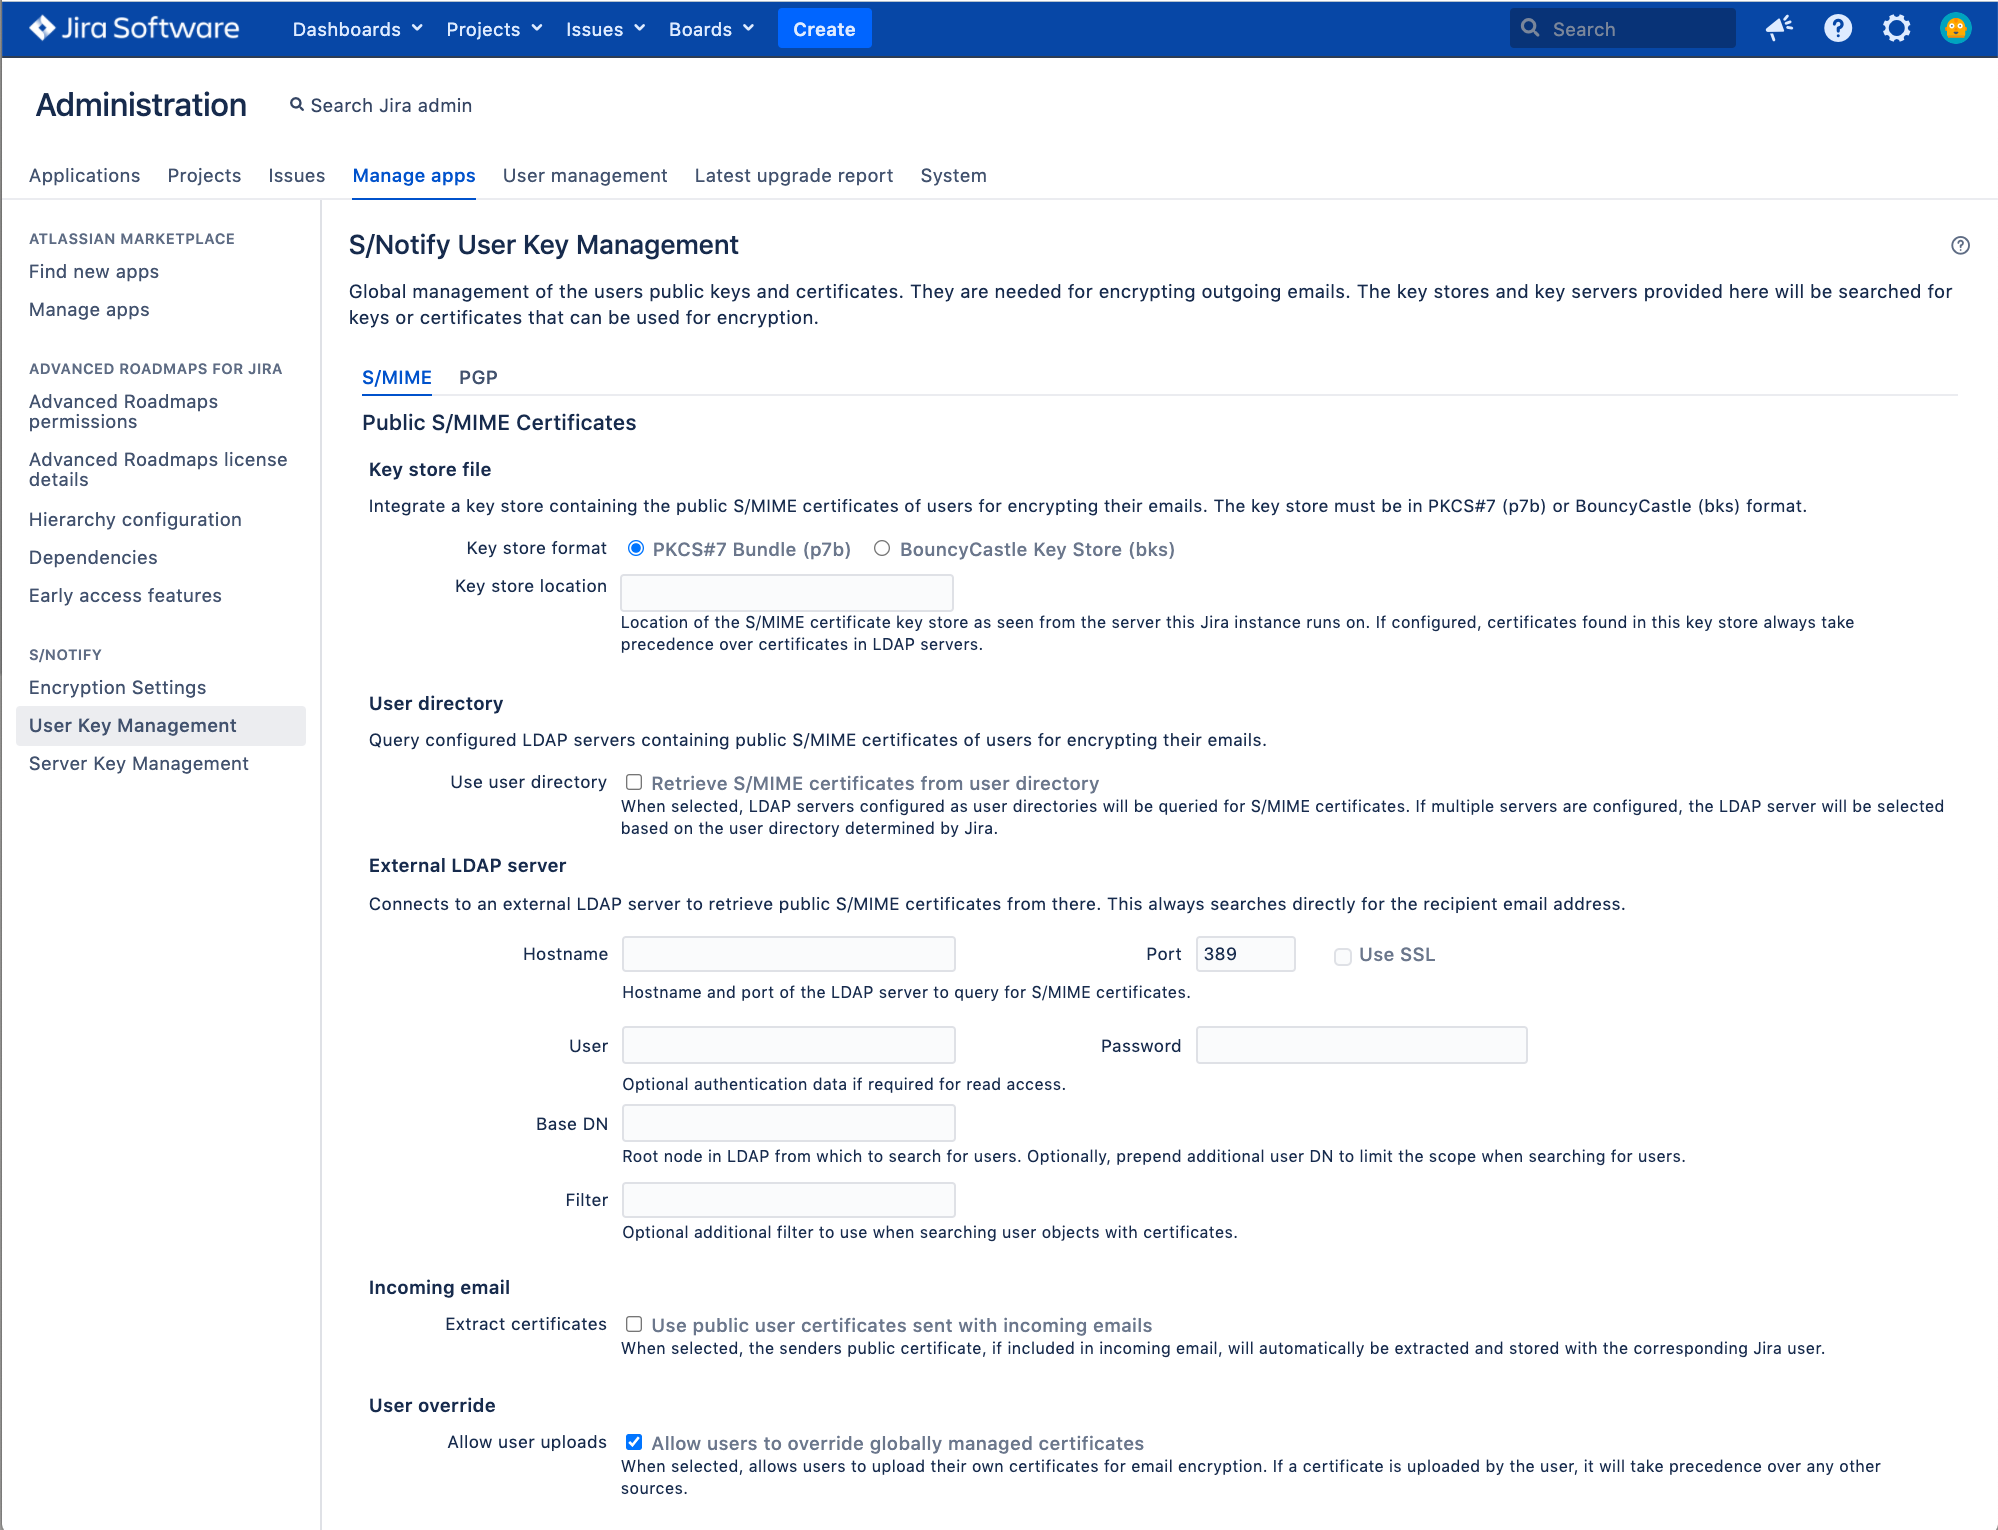Screen dimensions: 1998x1530
Task: Open Encryption Settings in sidebar
Action: 117,687
